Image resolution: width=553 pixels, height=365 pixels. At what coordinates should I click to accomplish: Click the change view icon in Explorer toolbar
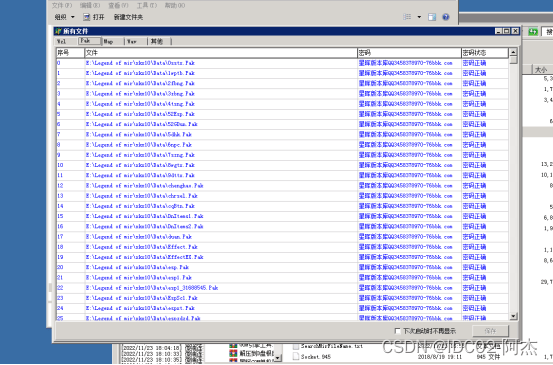[x=407, y=17]
